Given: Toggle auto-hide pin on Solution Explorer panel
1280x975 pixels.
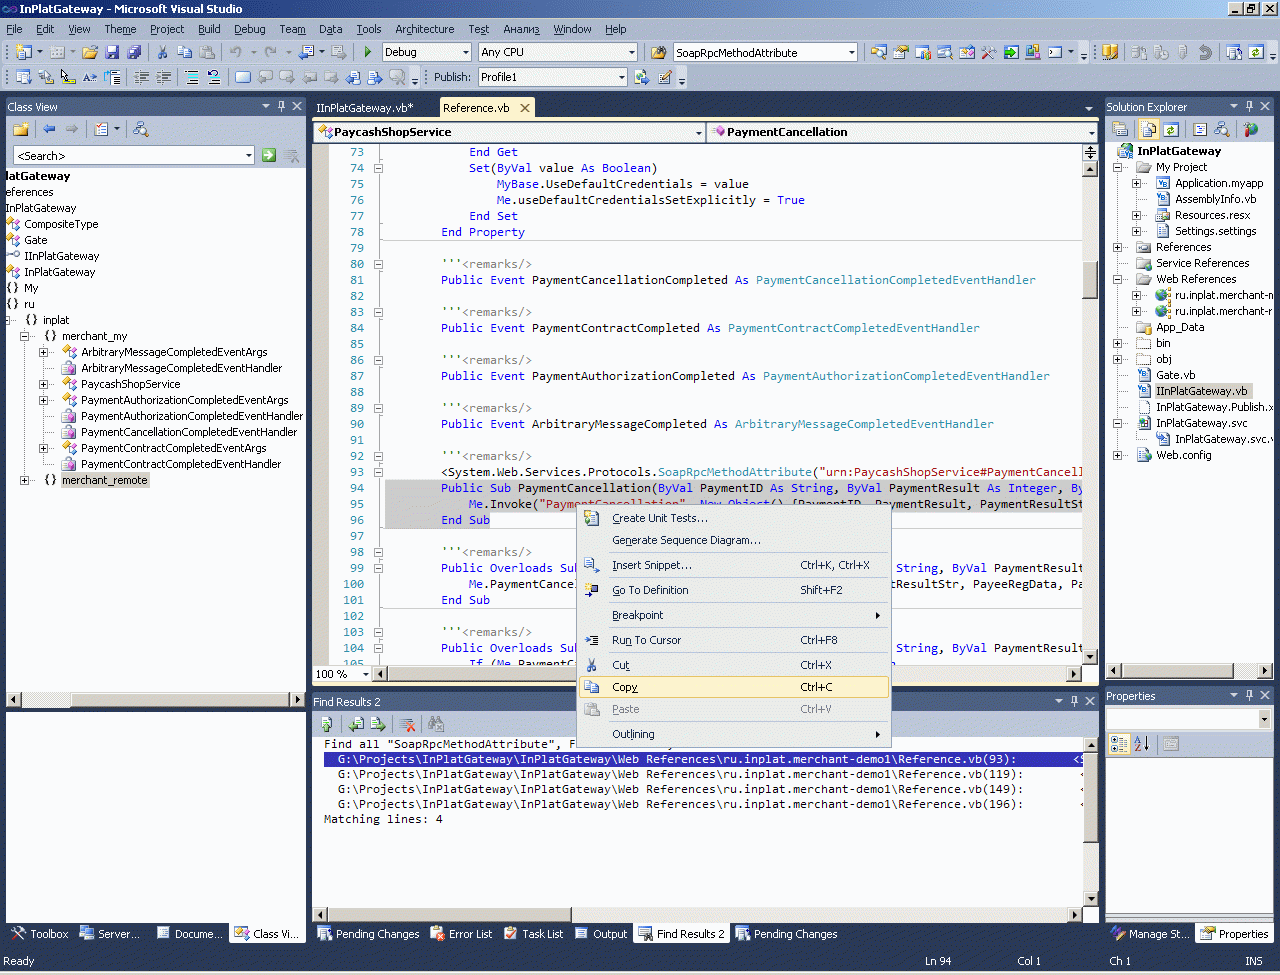Looking at the screenshot, I should (1249, 106).
